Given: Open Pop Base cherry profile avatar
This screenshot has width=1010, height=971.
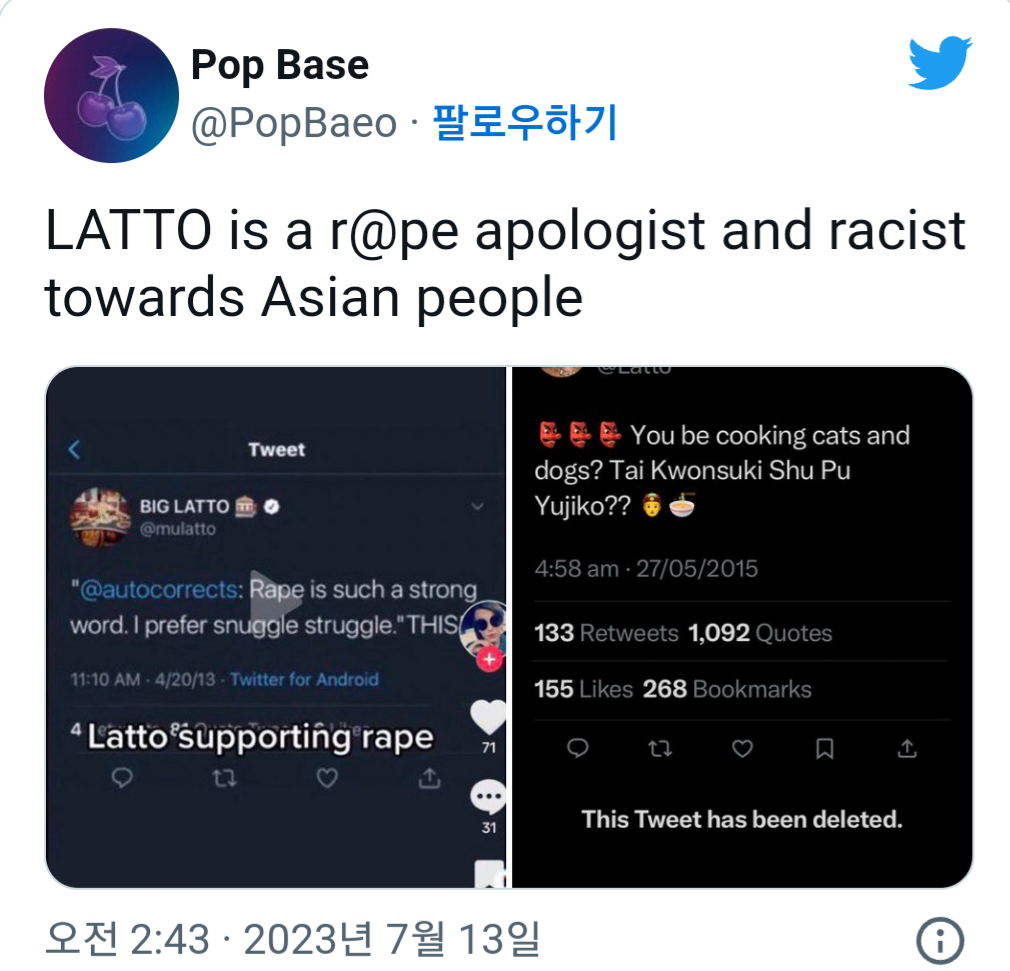Looking at the screenshot, I should tap(111, 95).
